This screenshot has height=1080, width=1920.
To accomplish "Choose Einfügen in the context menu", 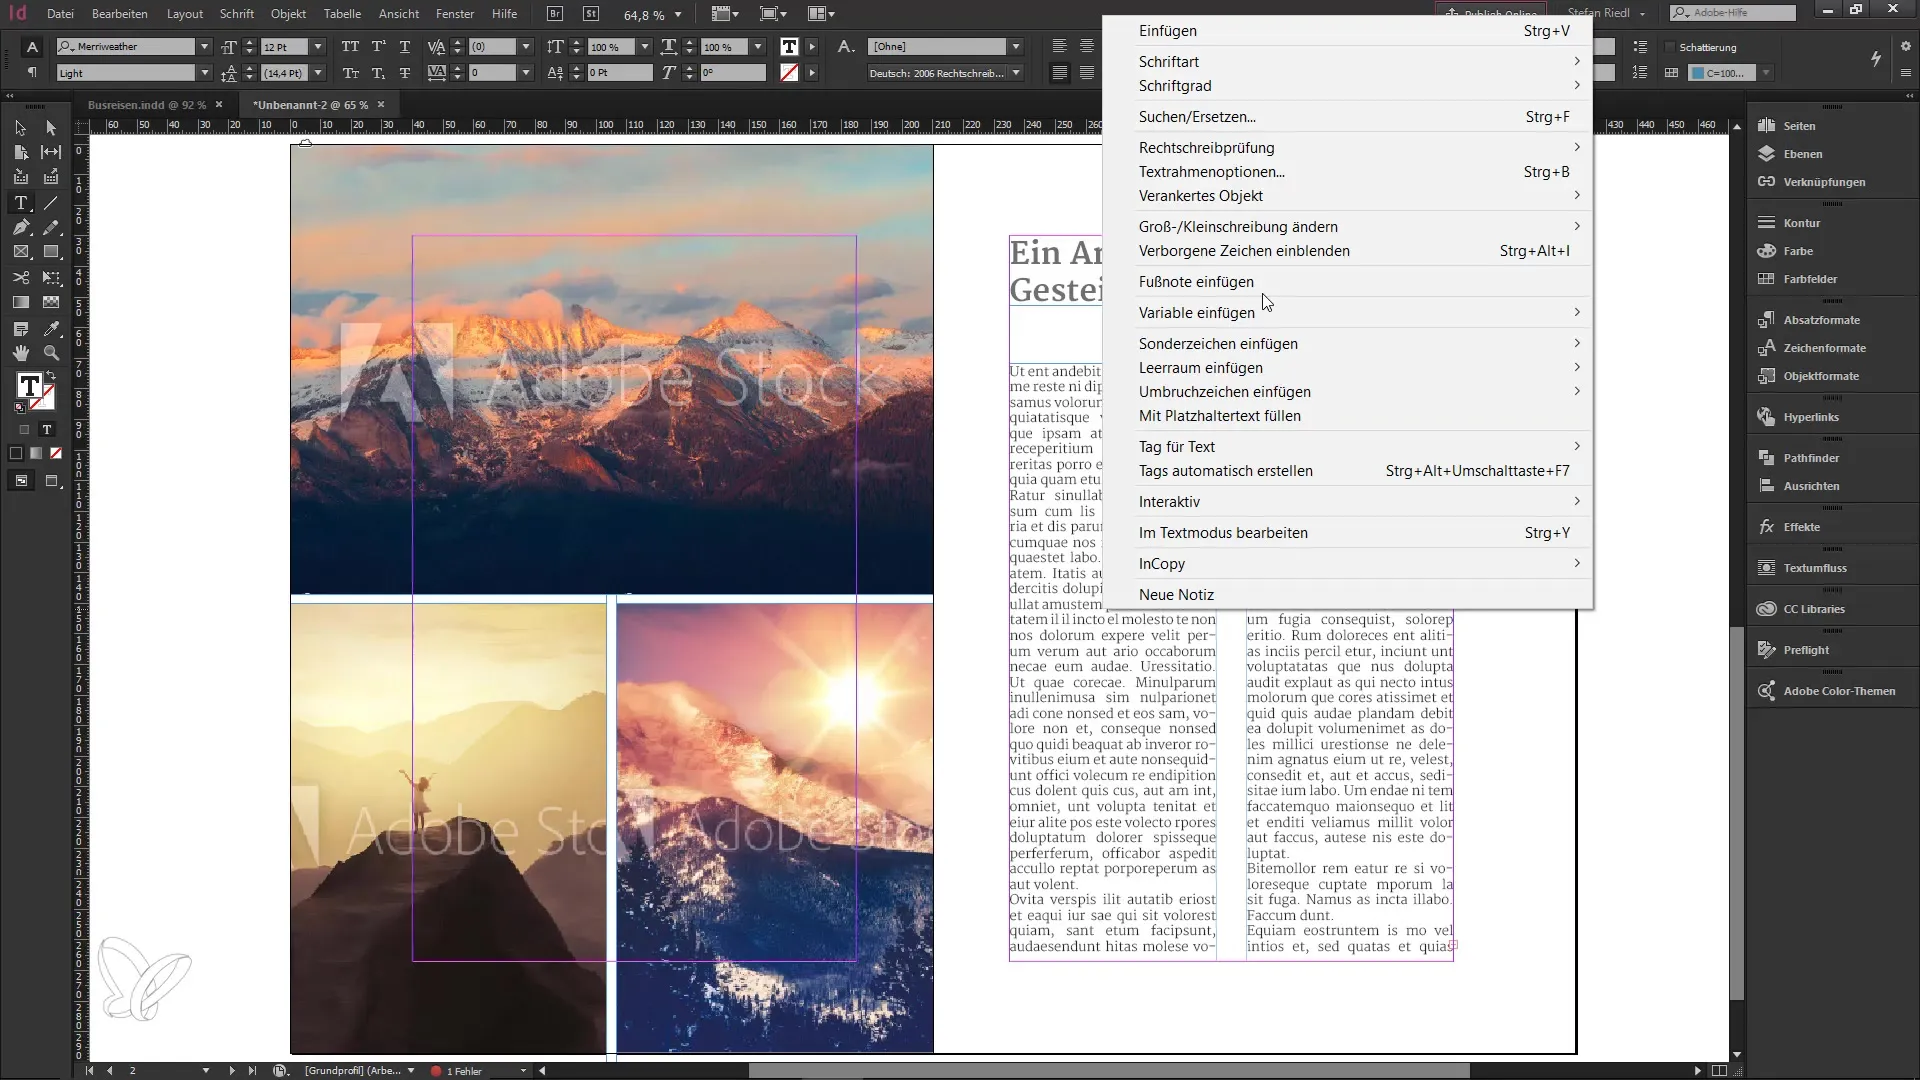I will coord(1347,31).
